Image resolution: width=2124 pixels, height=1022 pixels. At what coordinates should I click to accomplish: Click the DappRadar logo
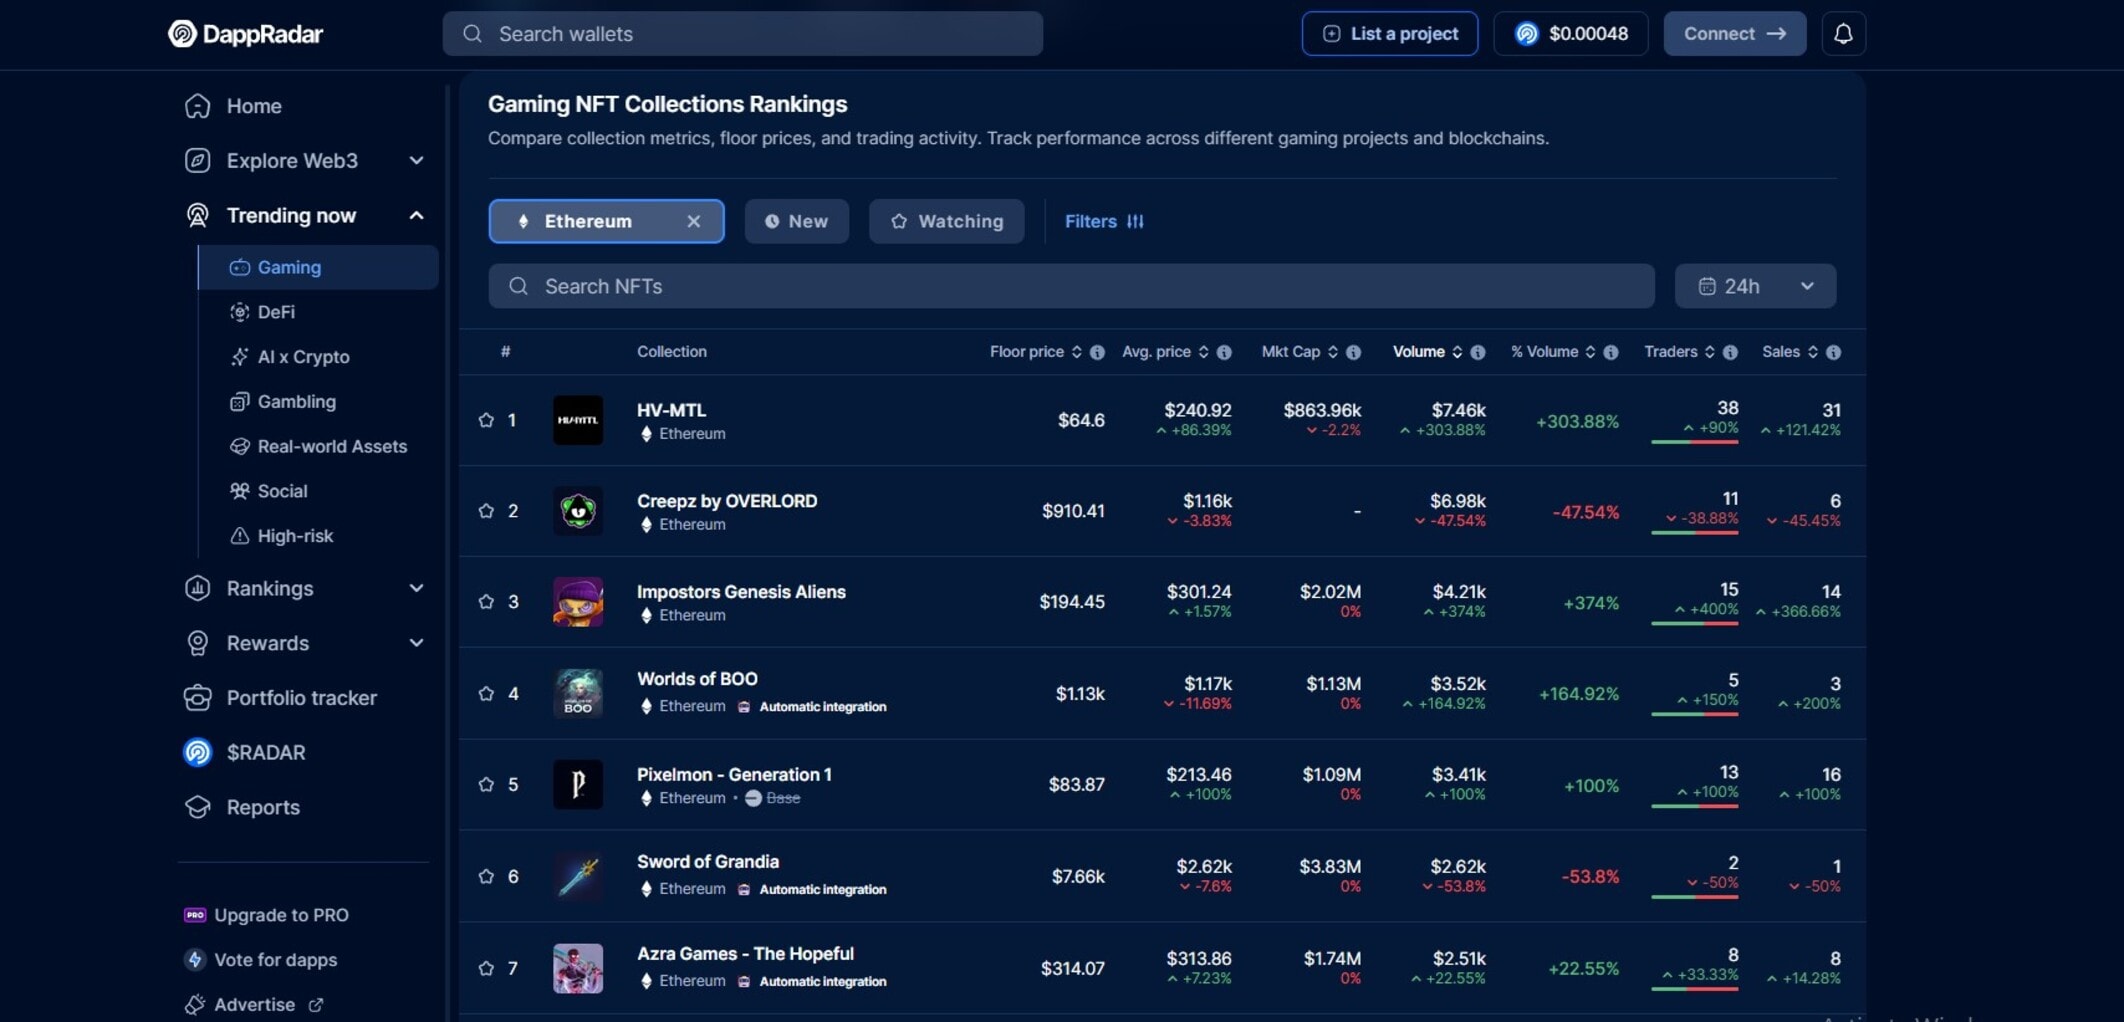(x=246, y=34)
